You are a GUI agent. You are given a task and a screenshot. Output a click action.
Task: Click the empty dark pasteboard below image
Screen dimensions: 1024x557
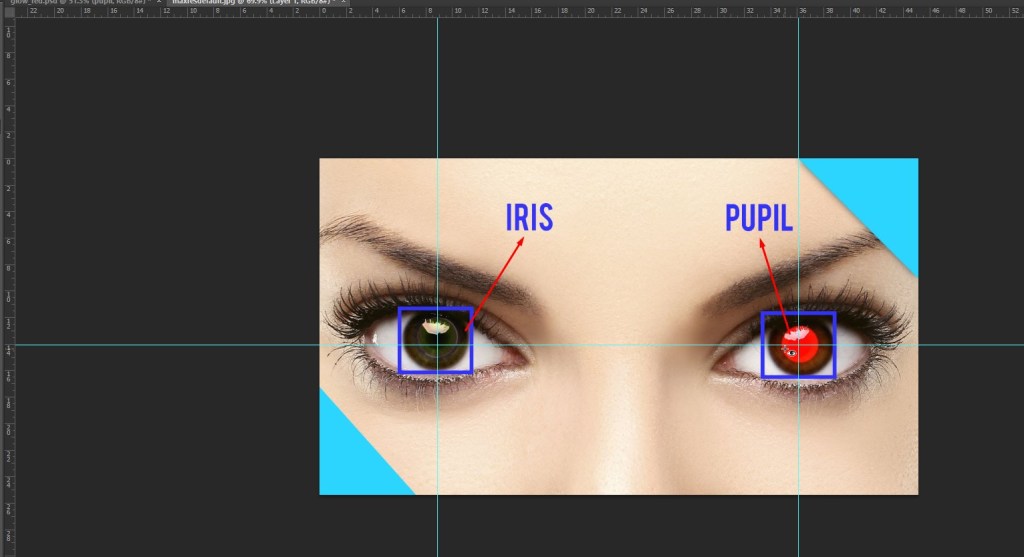click(x=600, y=525)
